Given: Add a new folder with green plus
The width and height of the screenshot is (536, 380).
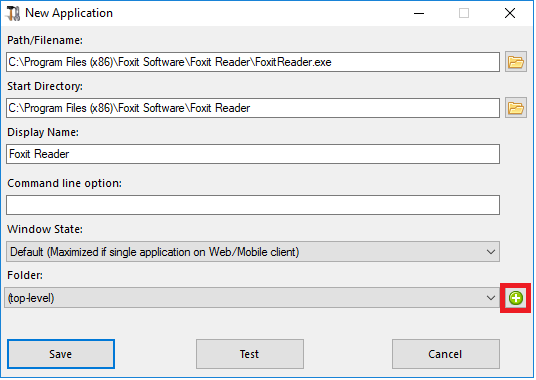Looking at the screenshot, I should tap(515, 298).
